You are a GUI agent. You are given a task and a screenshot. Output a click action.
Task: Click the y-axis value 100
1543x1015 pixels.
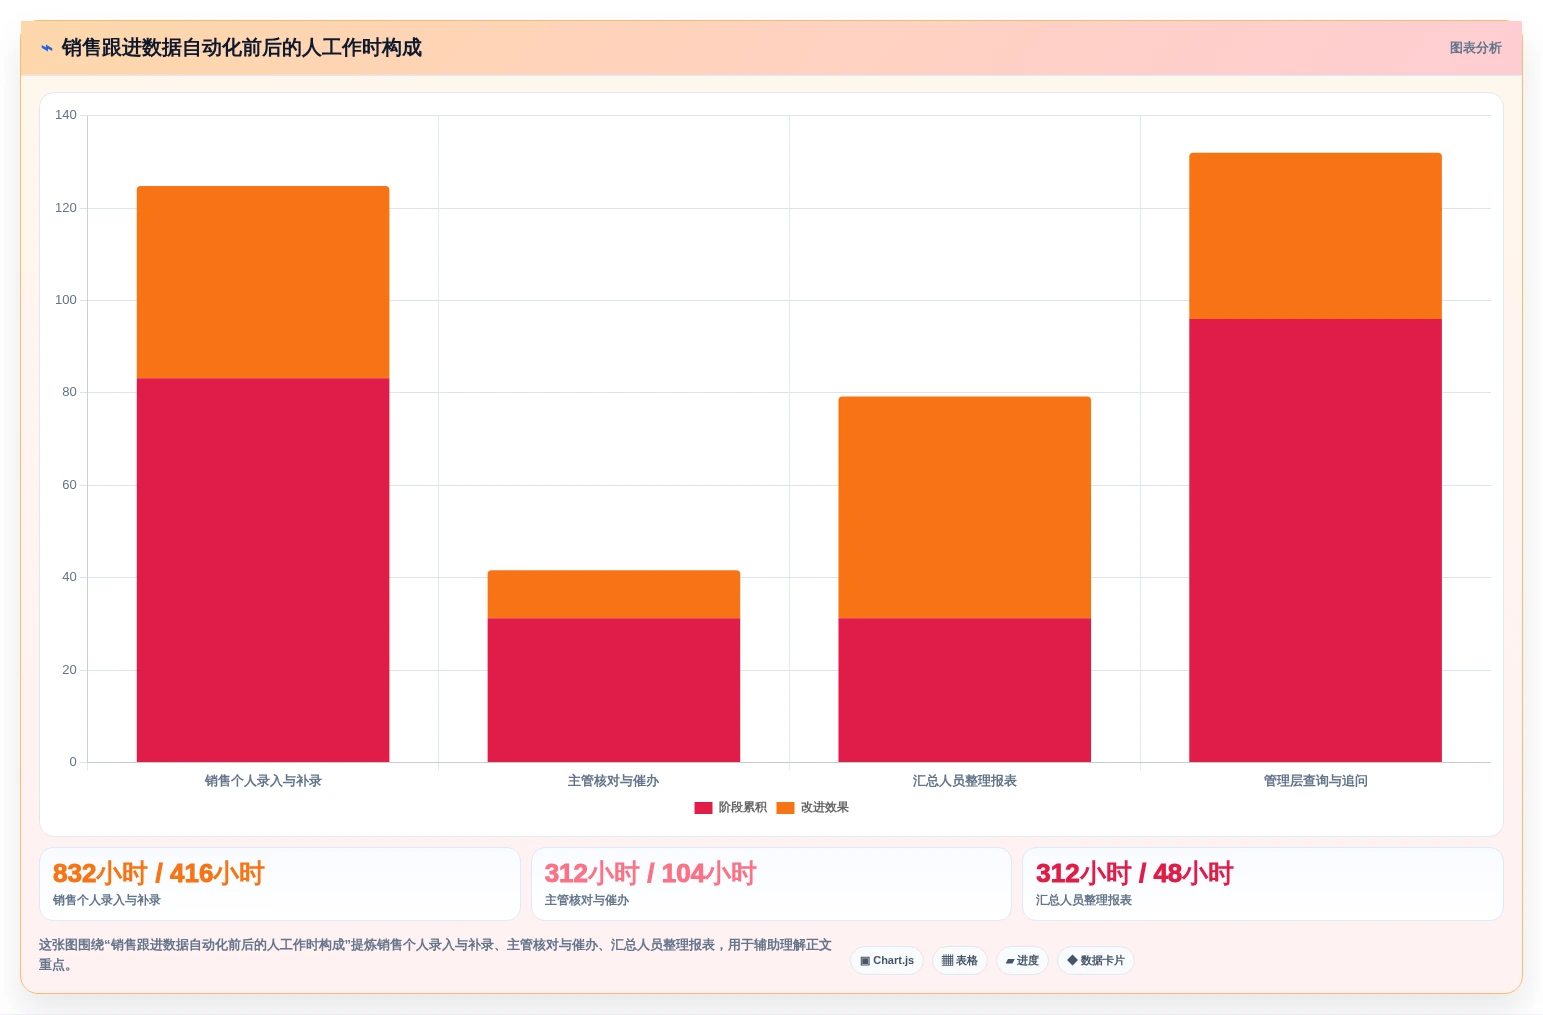66,300
